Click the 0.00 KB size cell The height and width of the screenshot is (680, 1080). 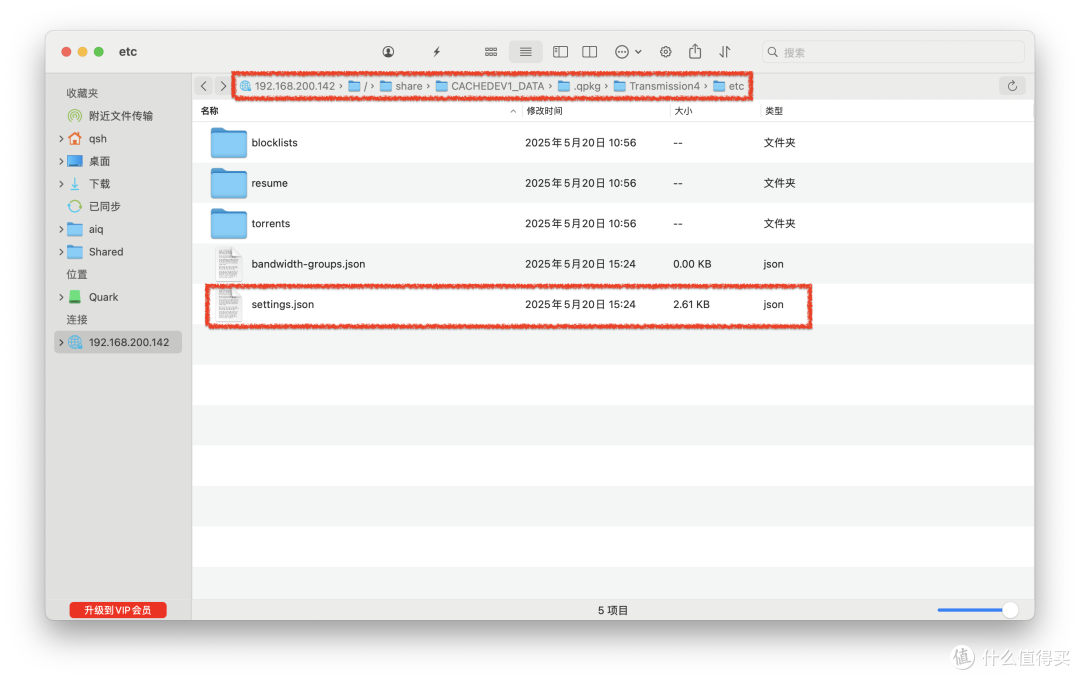(692, 264)
